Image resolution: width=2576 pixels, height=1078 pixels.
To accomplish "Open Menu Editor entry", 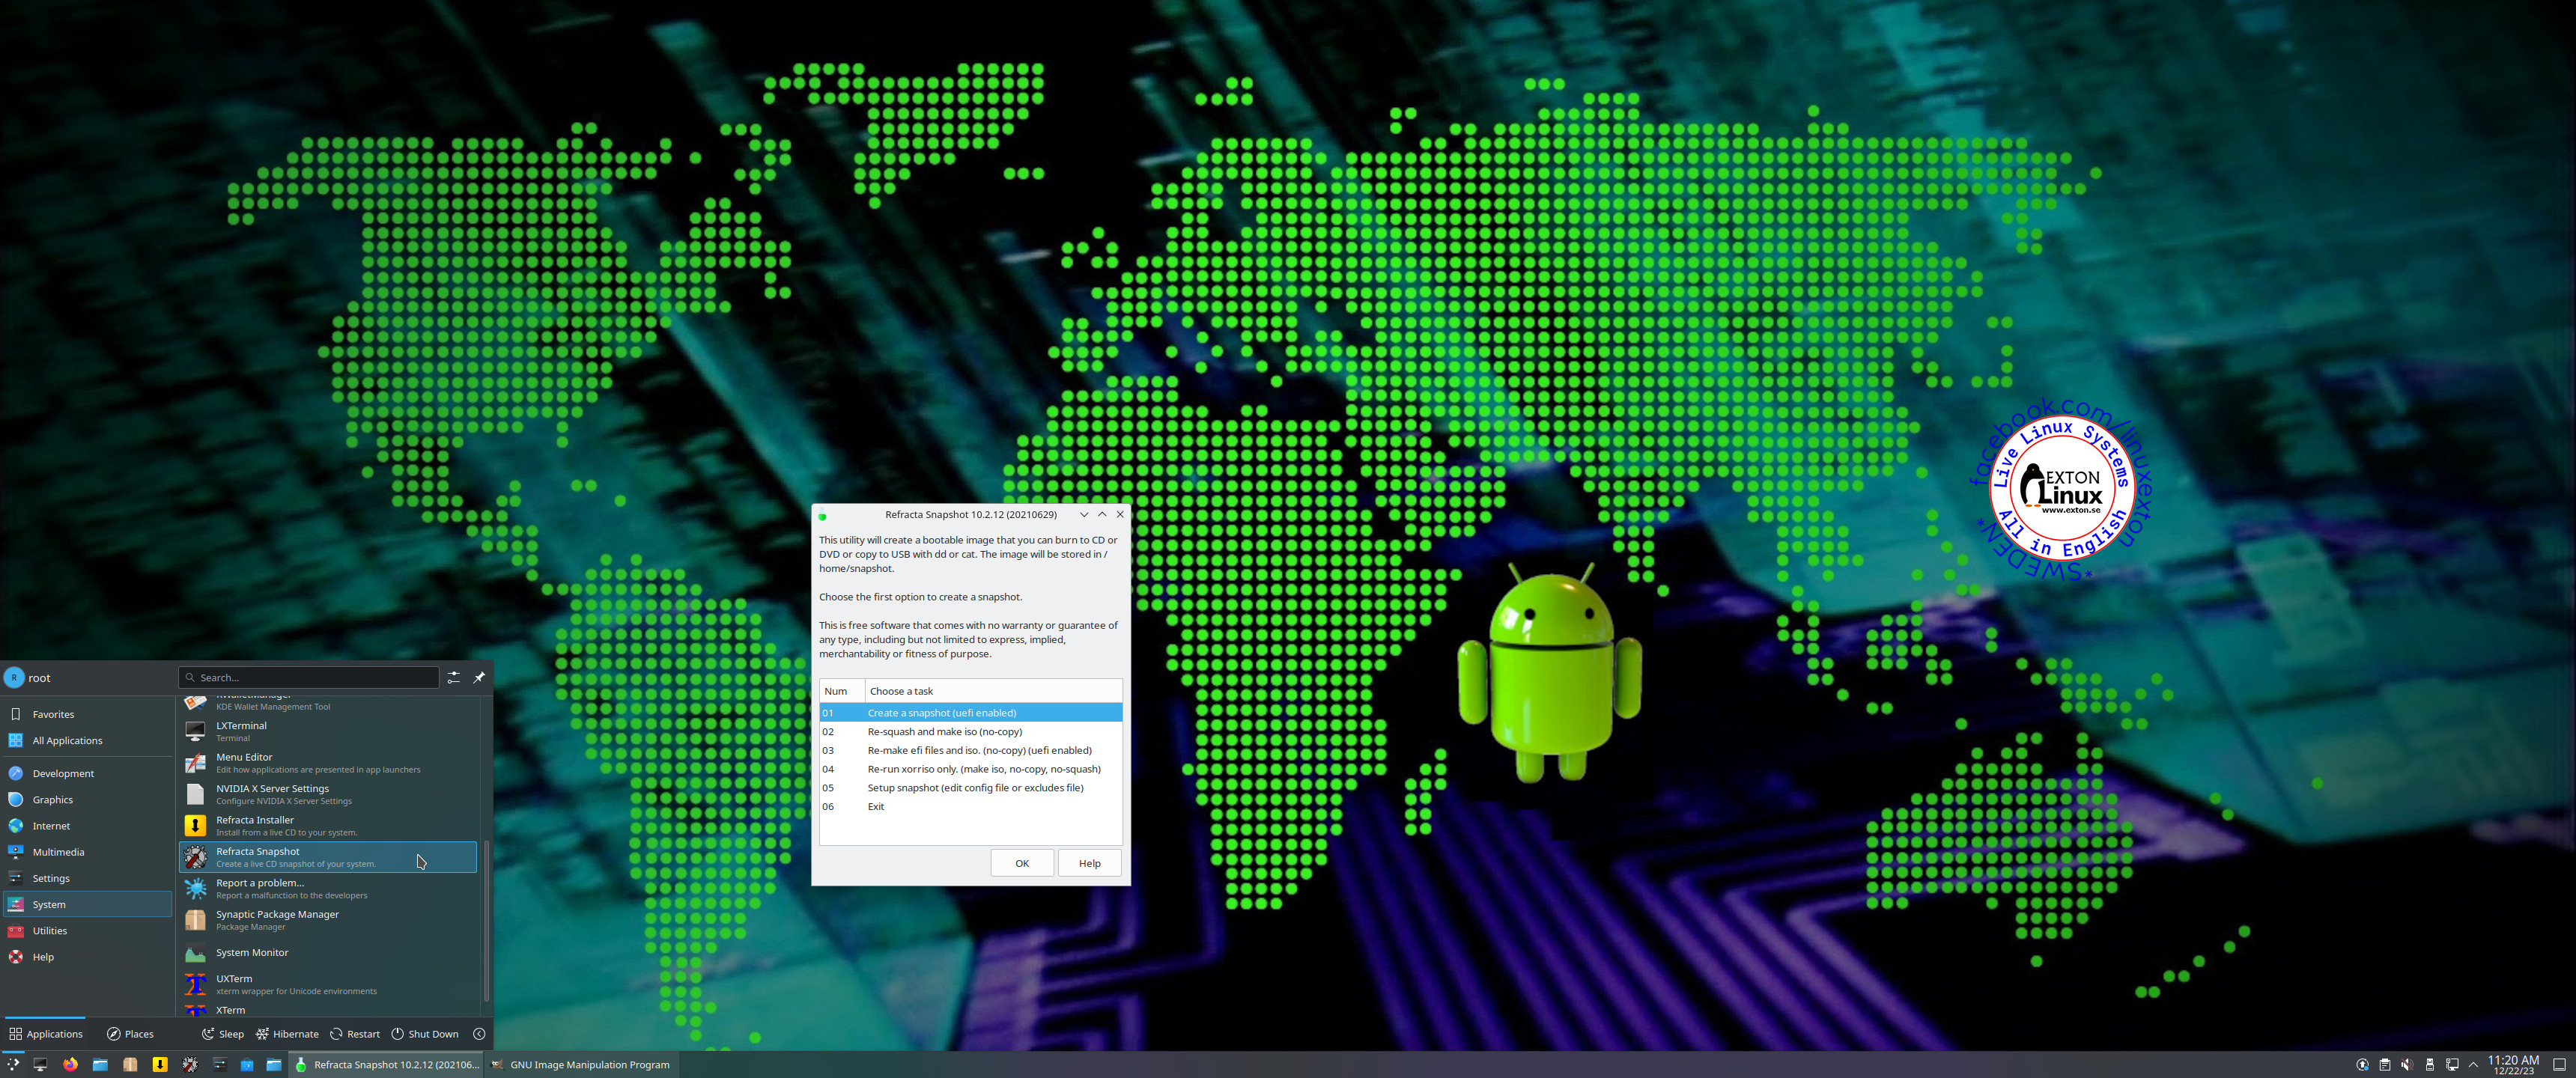I will coord(328,763).
